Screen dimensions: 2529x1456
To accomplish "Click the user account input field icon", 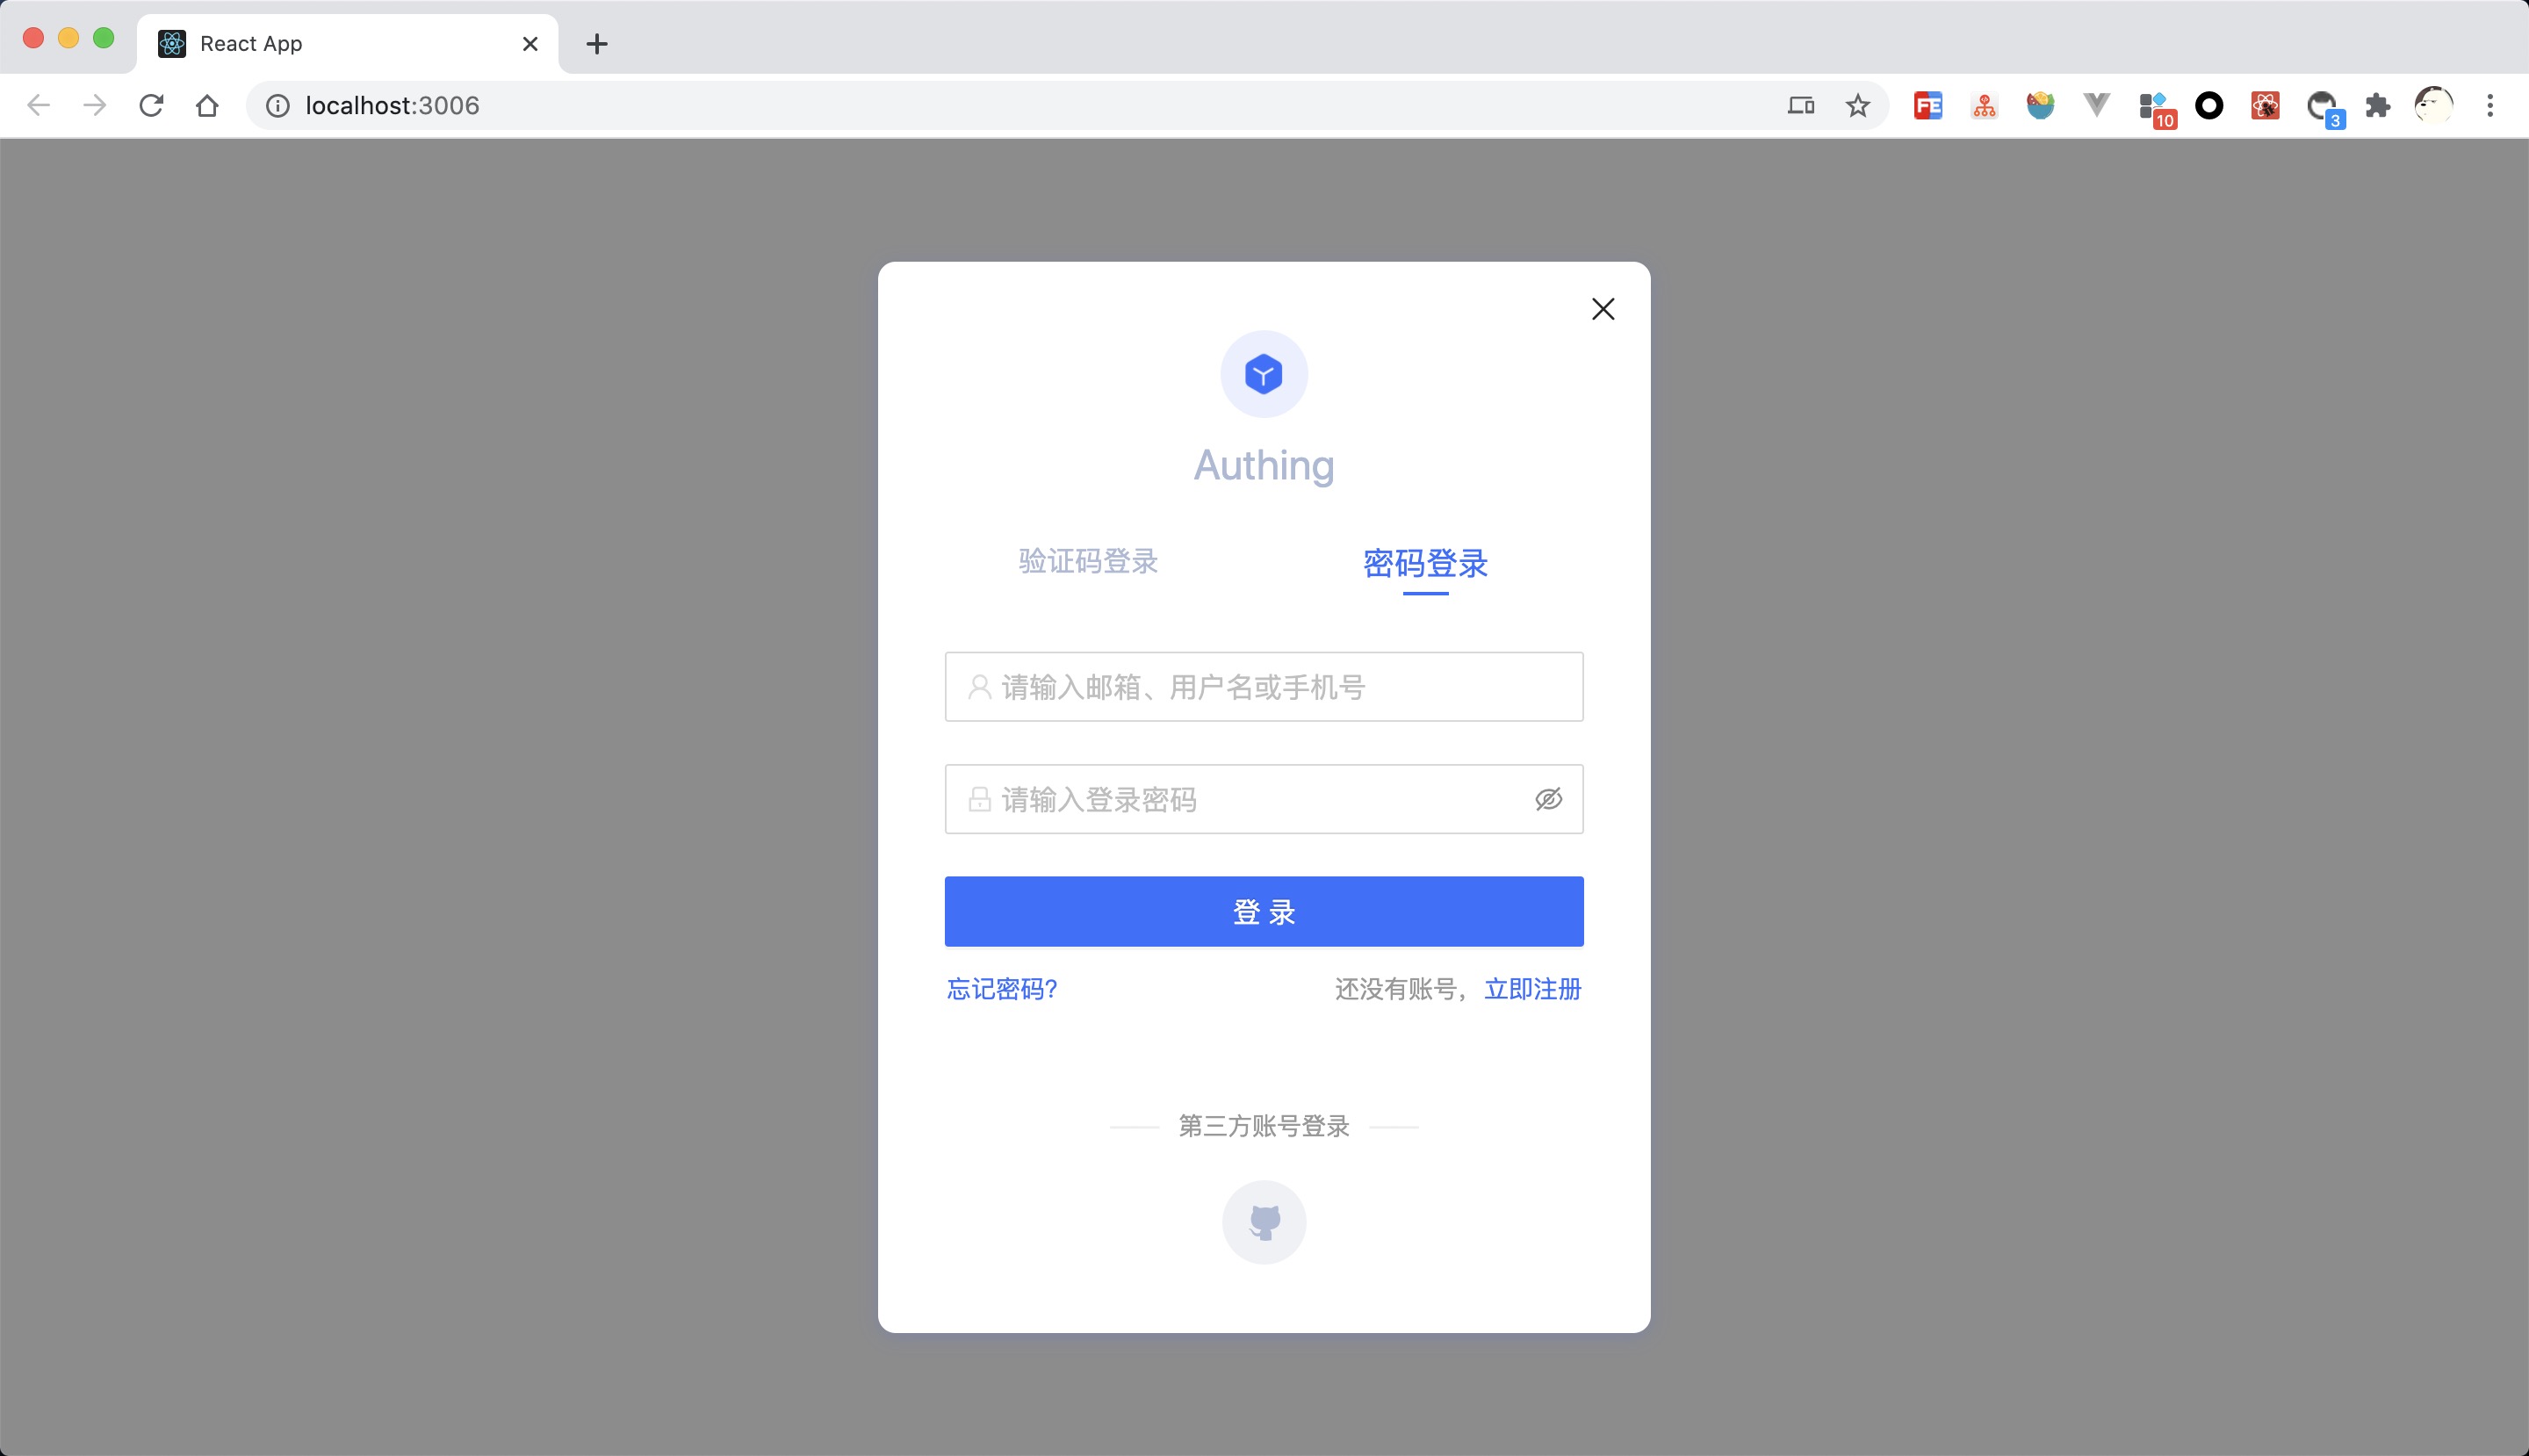I will coord(978,687).
